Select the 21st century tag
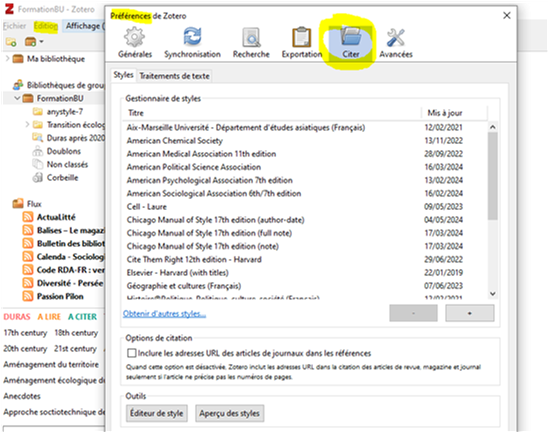Image resolution: width=548 pixels, height=432 pixels. coord(75,348)
